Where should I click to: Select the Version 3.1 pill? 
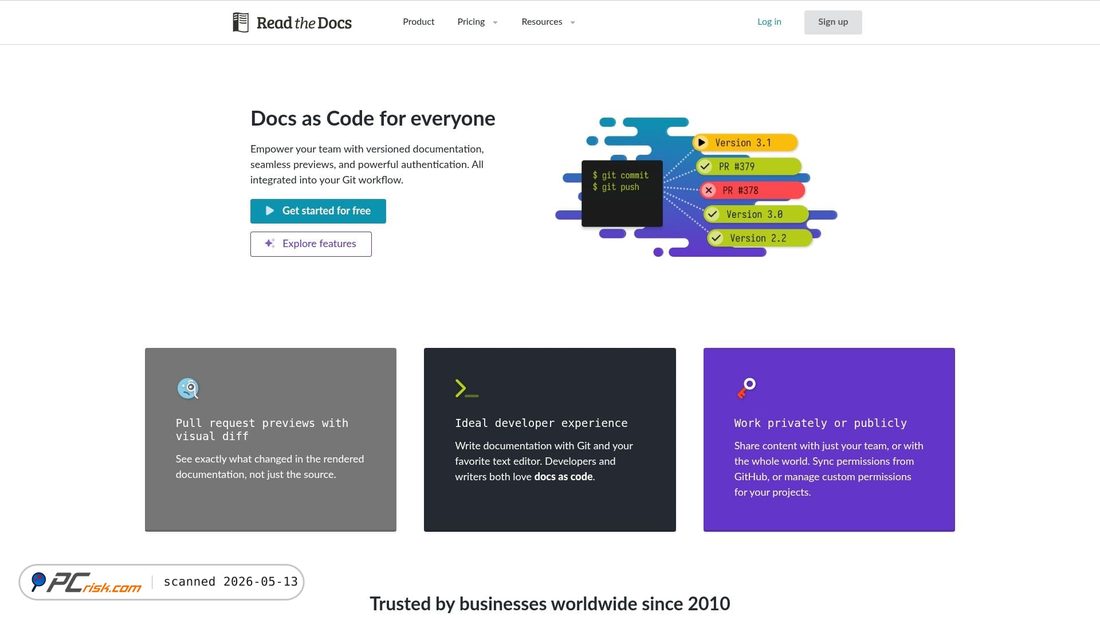pyautogui.click(x=745, y=142)
